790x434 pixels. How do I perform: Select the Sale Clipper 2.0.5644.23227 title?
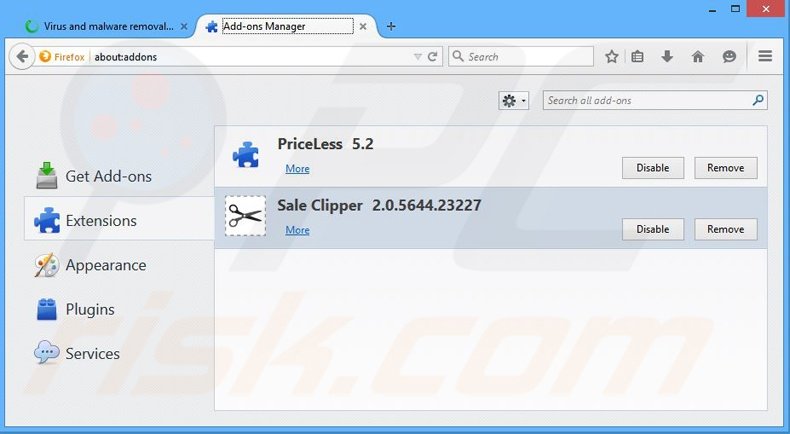379,205
